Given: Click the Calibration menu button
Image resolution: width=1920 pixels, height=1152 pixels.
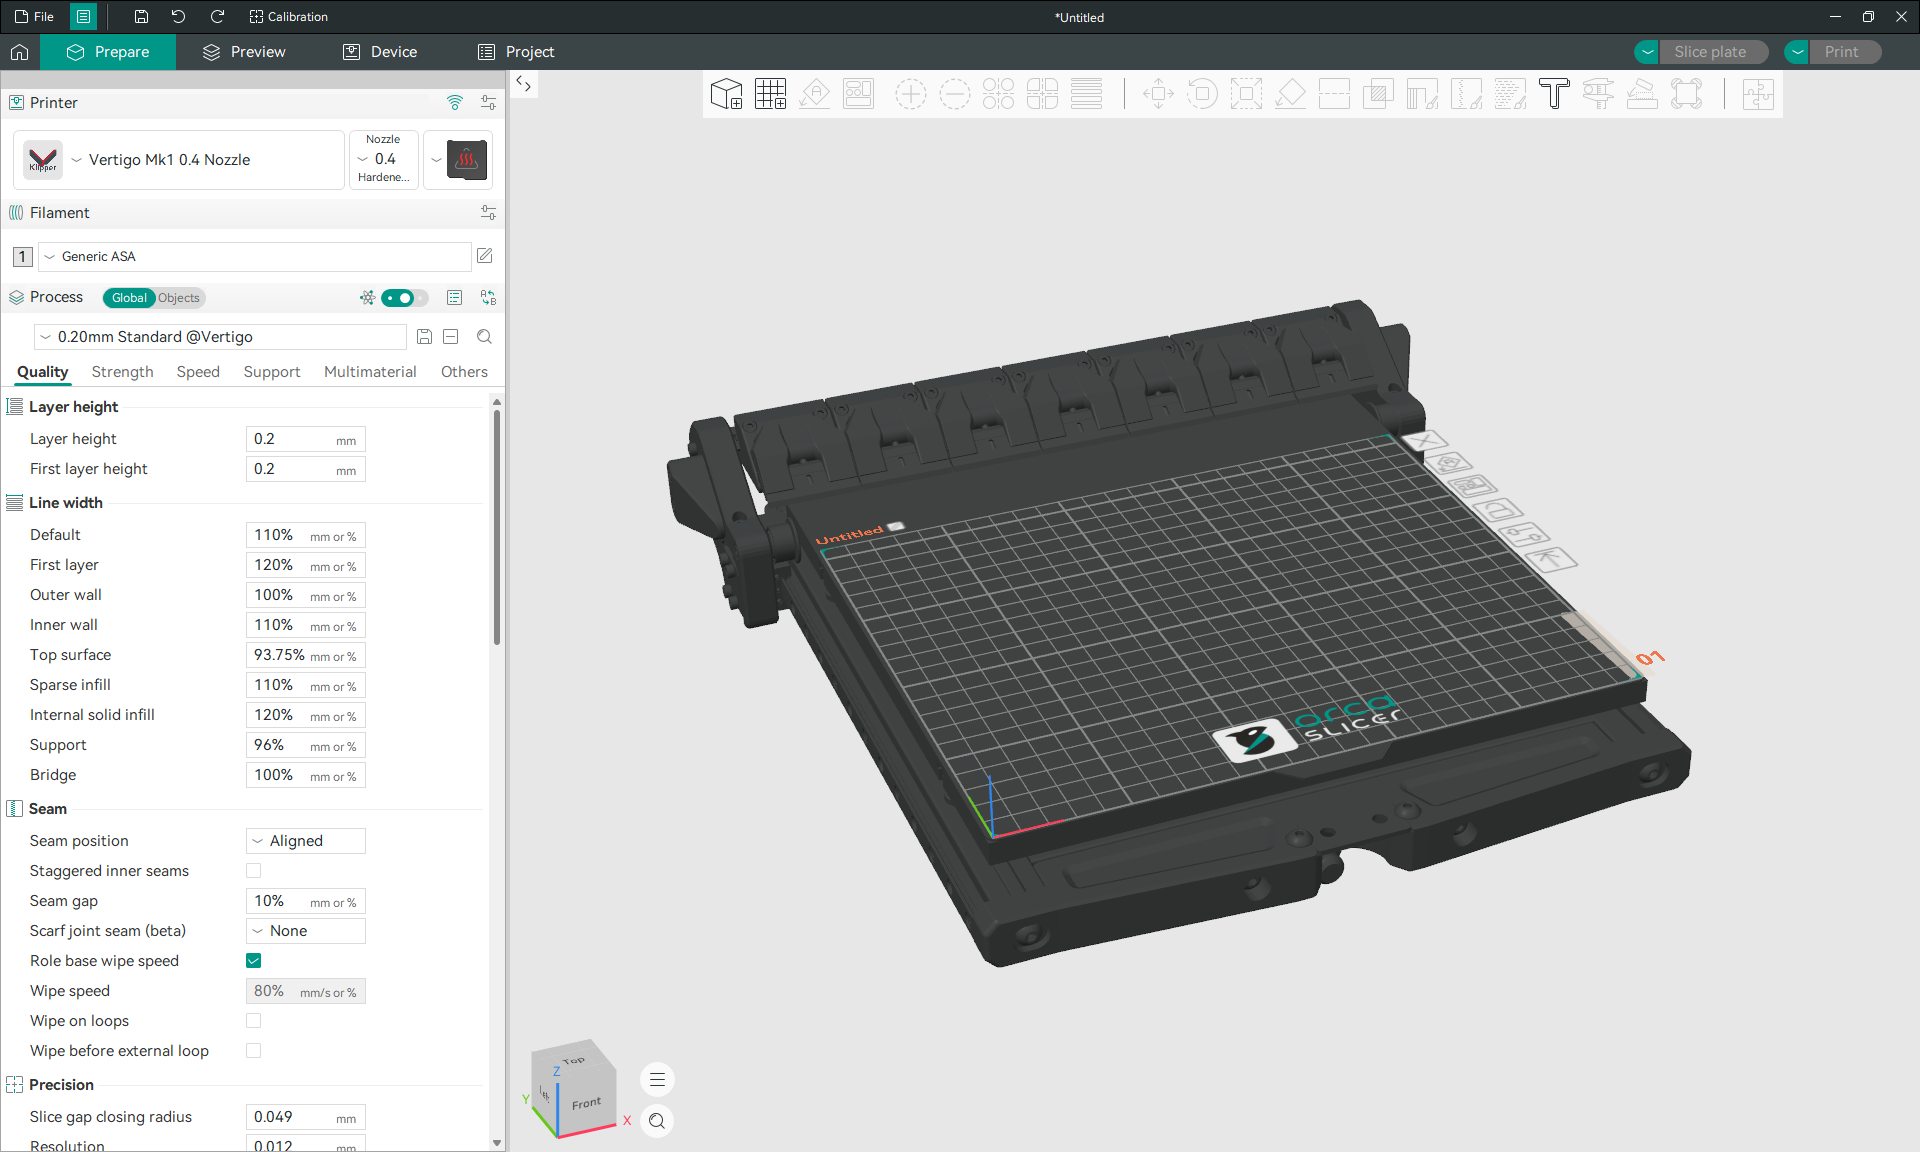Looking at the screenshot, I should click(x=288, y=17).
